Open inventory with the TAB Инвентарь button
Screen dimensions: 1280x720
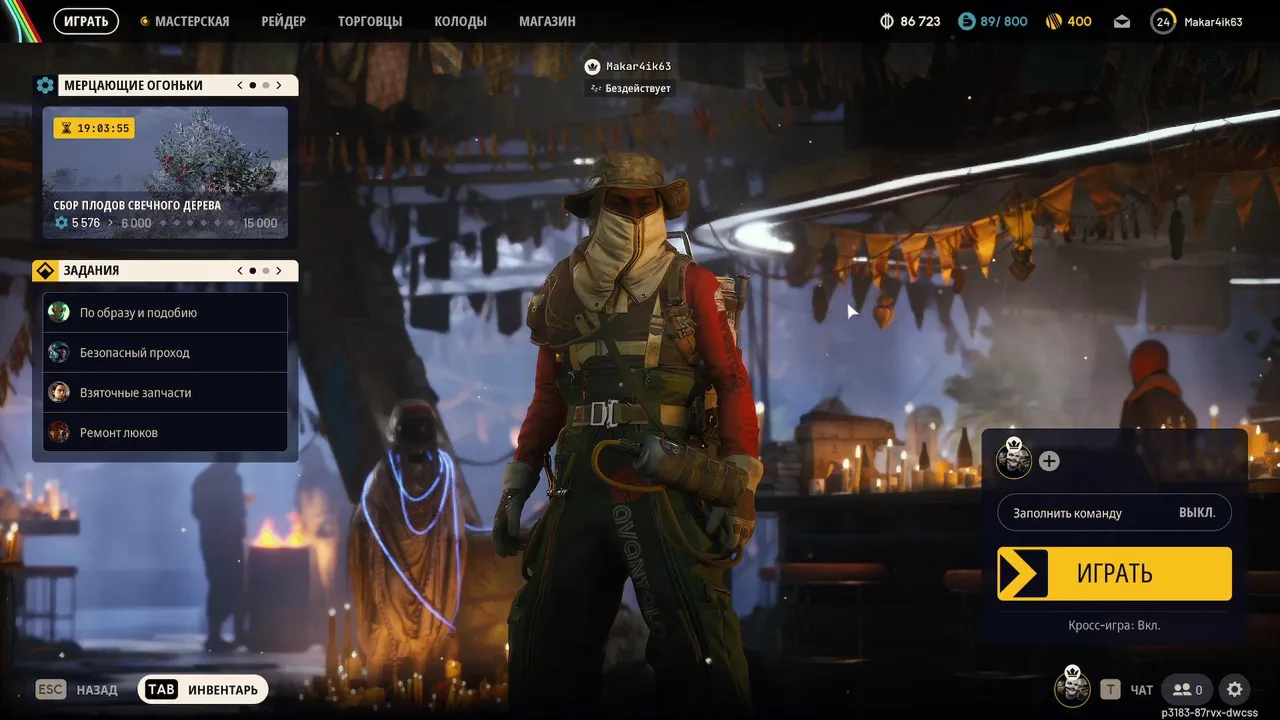tap(203, 689)
